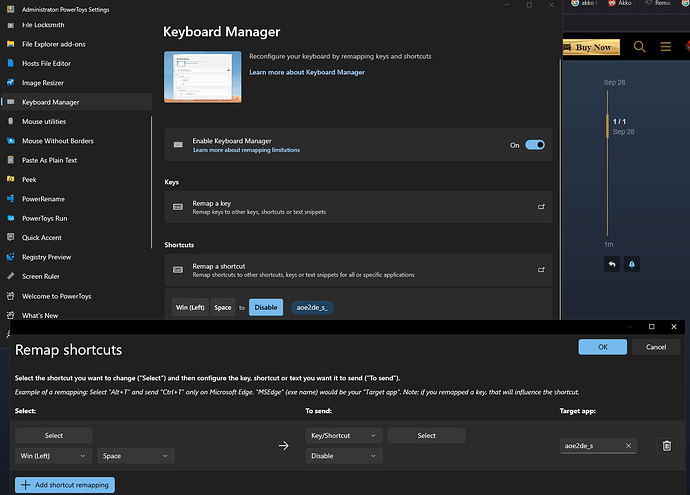The height and width of the screenshot is (495, 690).
Task: Expand the Space key dropdown
Action: (x=136, y=456)
